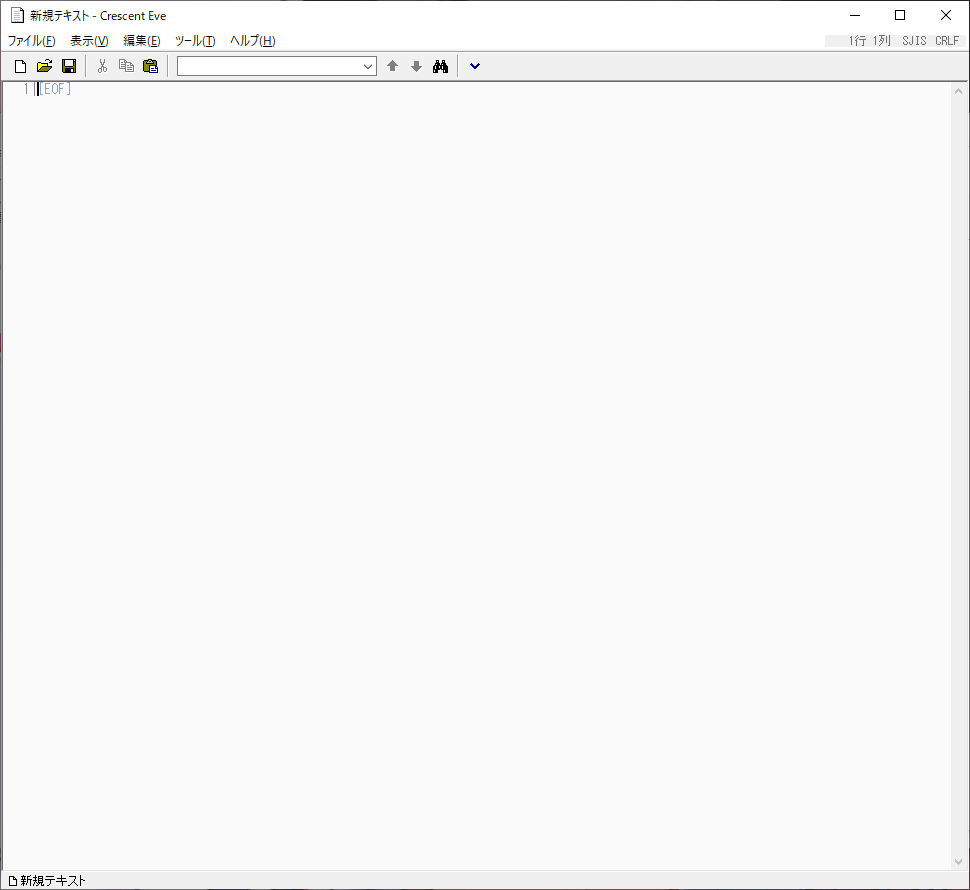This screenshot has width=970, height=890.
Task: Click the Save floppy disk icon
Action: click(x=69, y=67)
